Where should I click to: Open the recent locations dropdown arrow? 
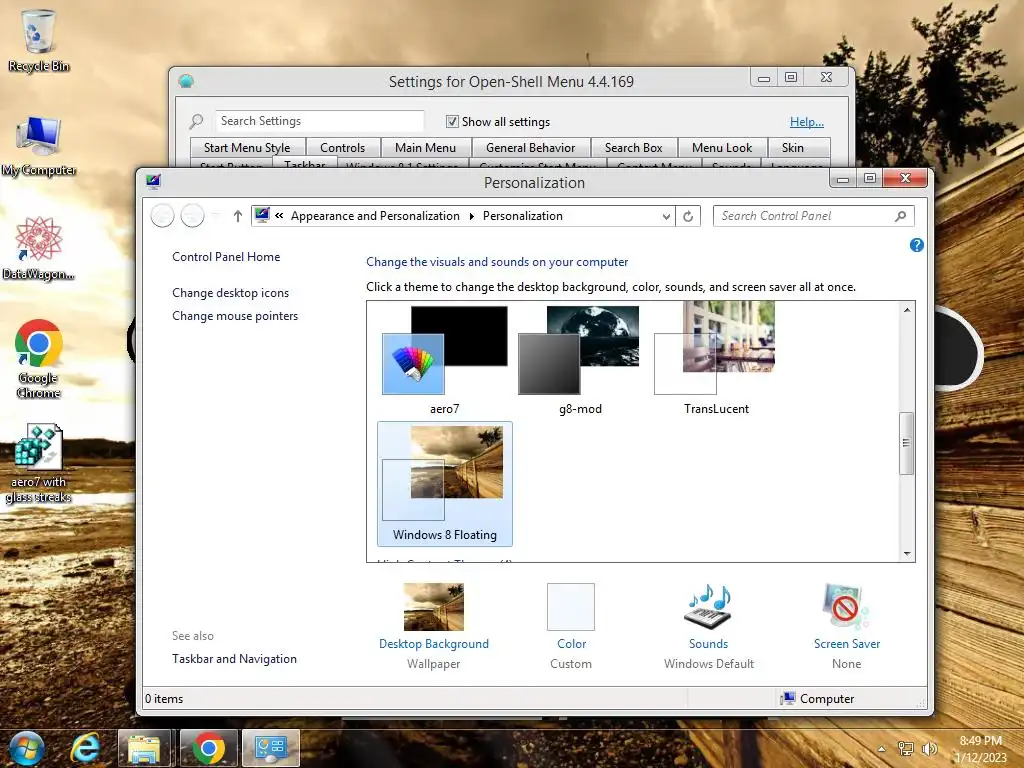[216, 216]
